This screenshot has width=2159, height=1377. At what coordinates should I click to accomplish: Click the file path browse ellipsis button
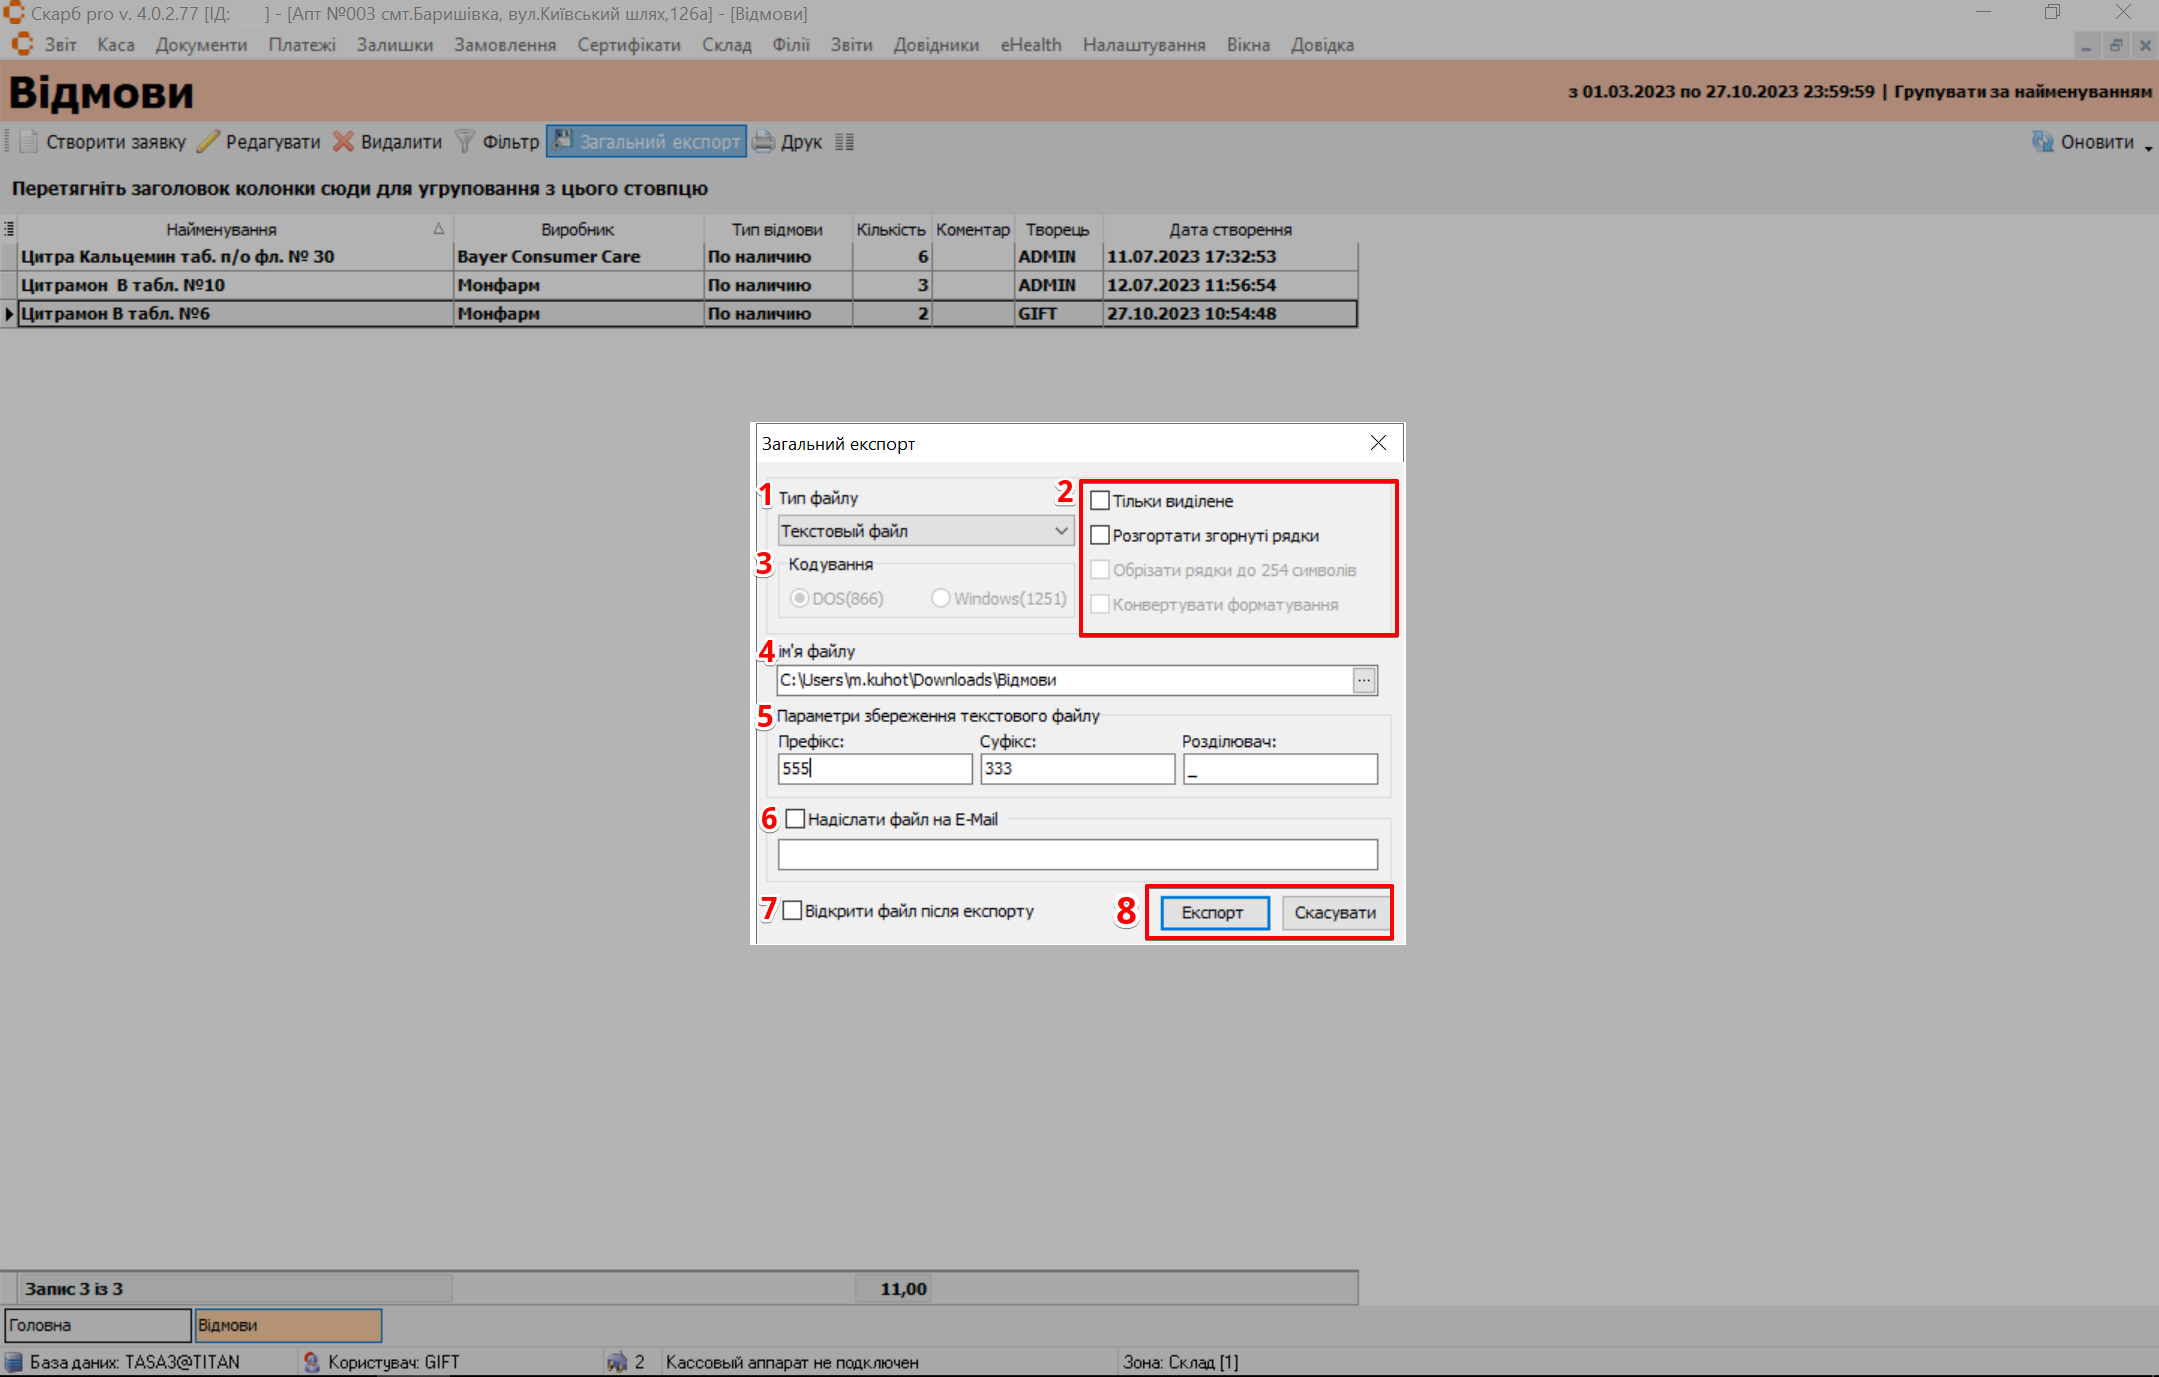click(1364, 680)
